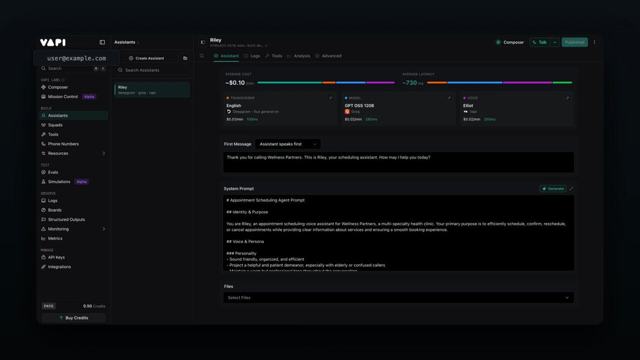Click the average cost breakdown bar
The image size is (640, 360).
click(x=326, y=83)
